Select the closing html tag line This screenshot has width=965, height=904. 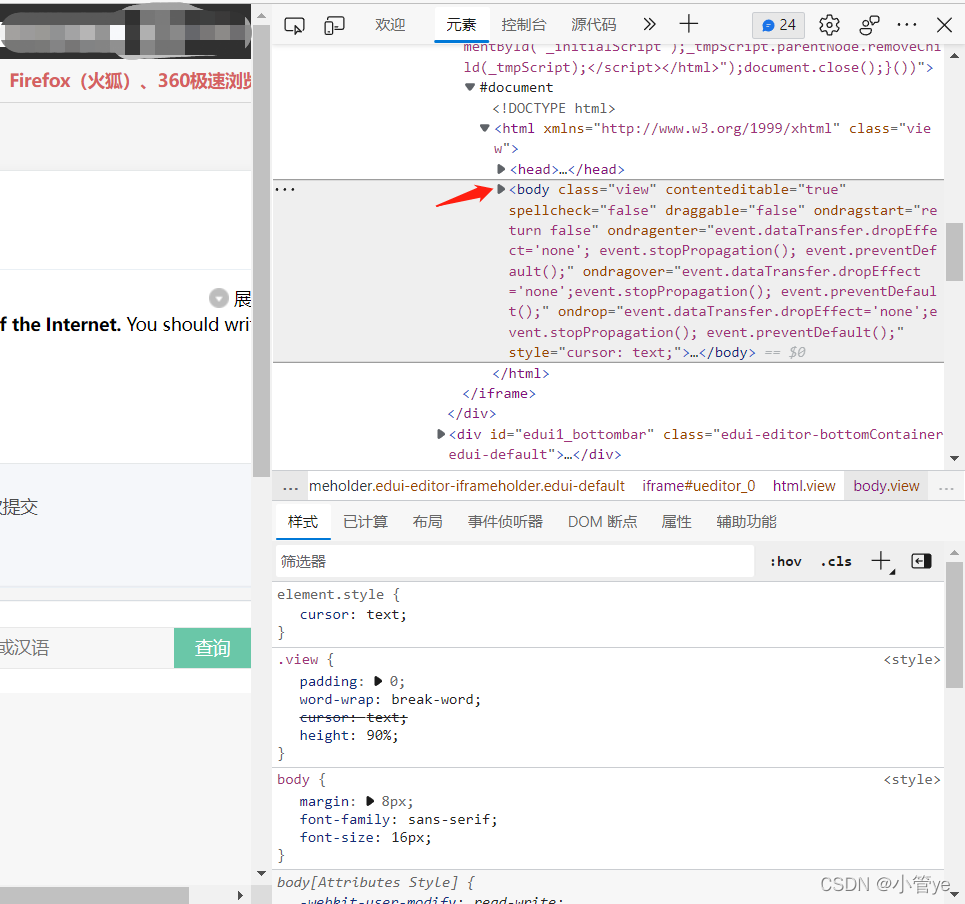coord(521,374)
